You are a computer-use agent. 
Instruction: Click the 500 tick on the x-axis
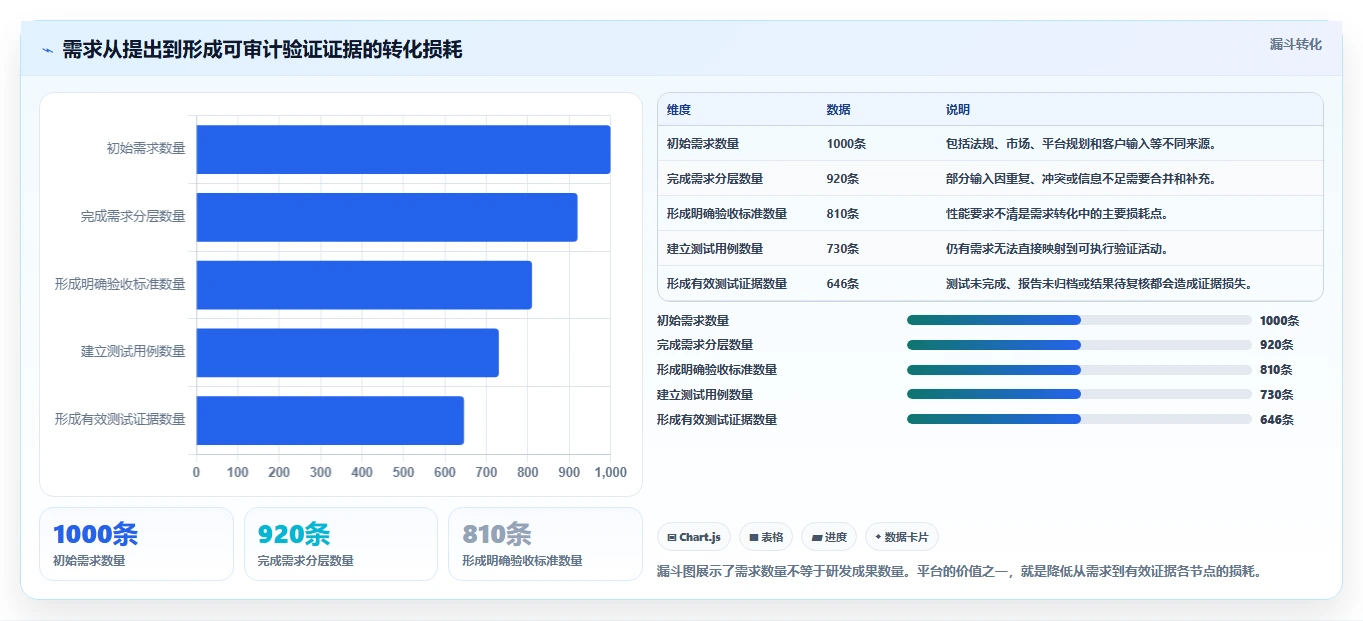(x=403, y=472)
